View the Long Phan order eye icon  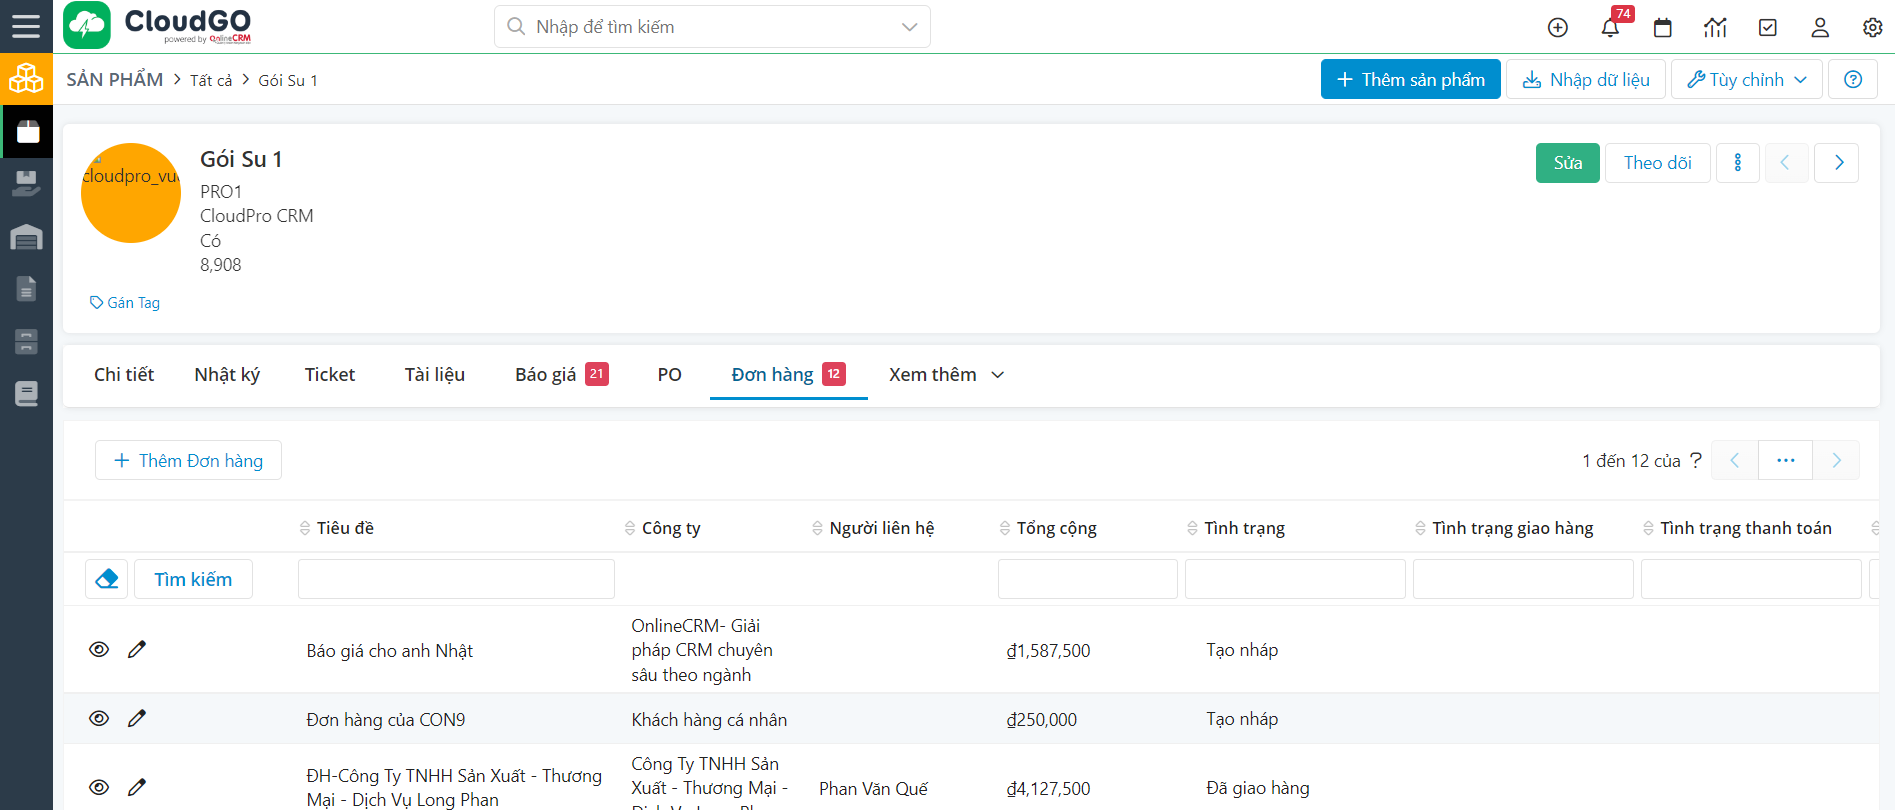[99, 787]
